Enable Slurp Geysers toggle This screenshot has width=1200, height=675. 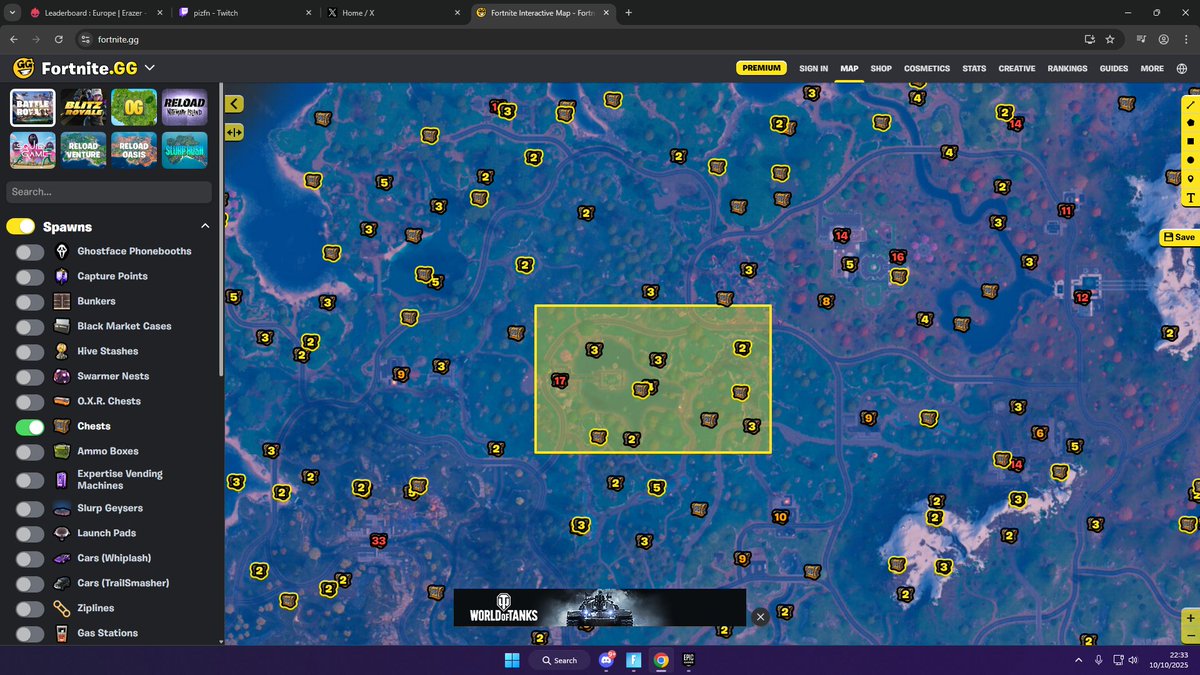point(30,509)
